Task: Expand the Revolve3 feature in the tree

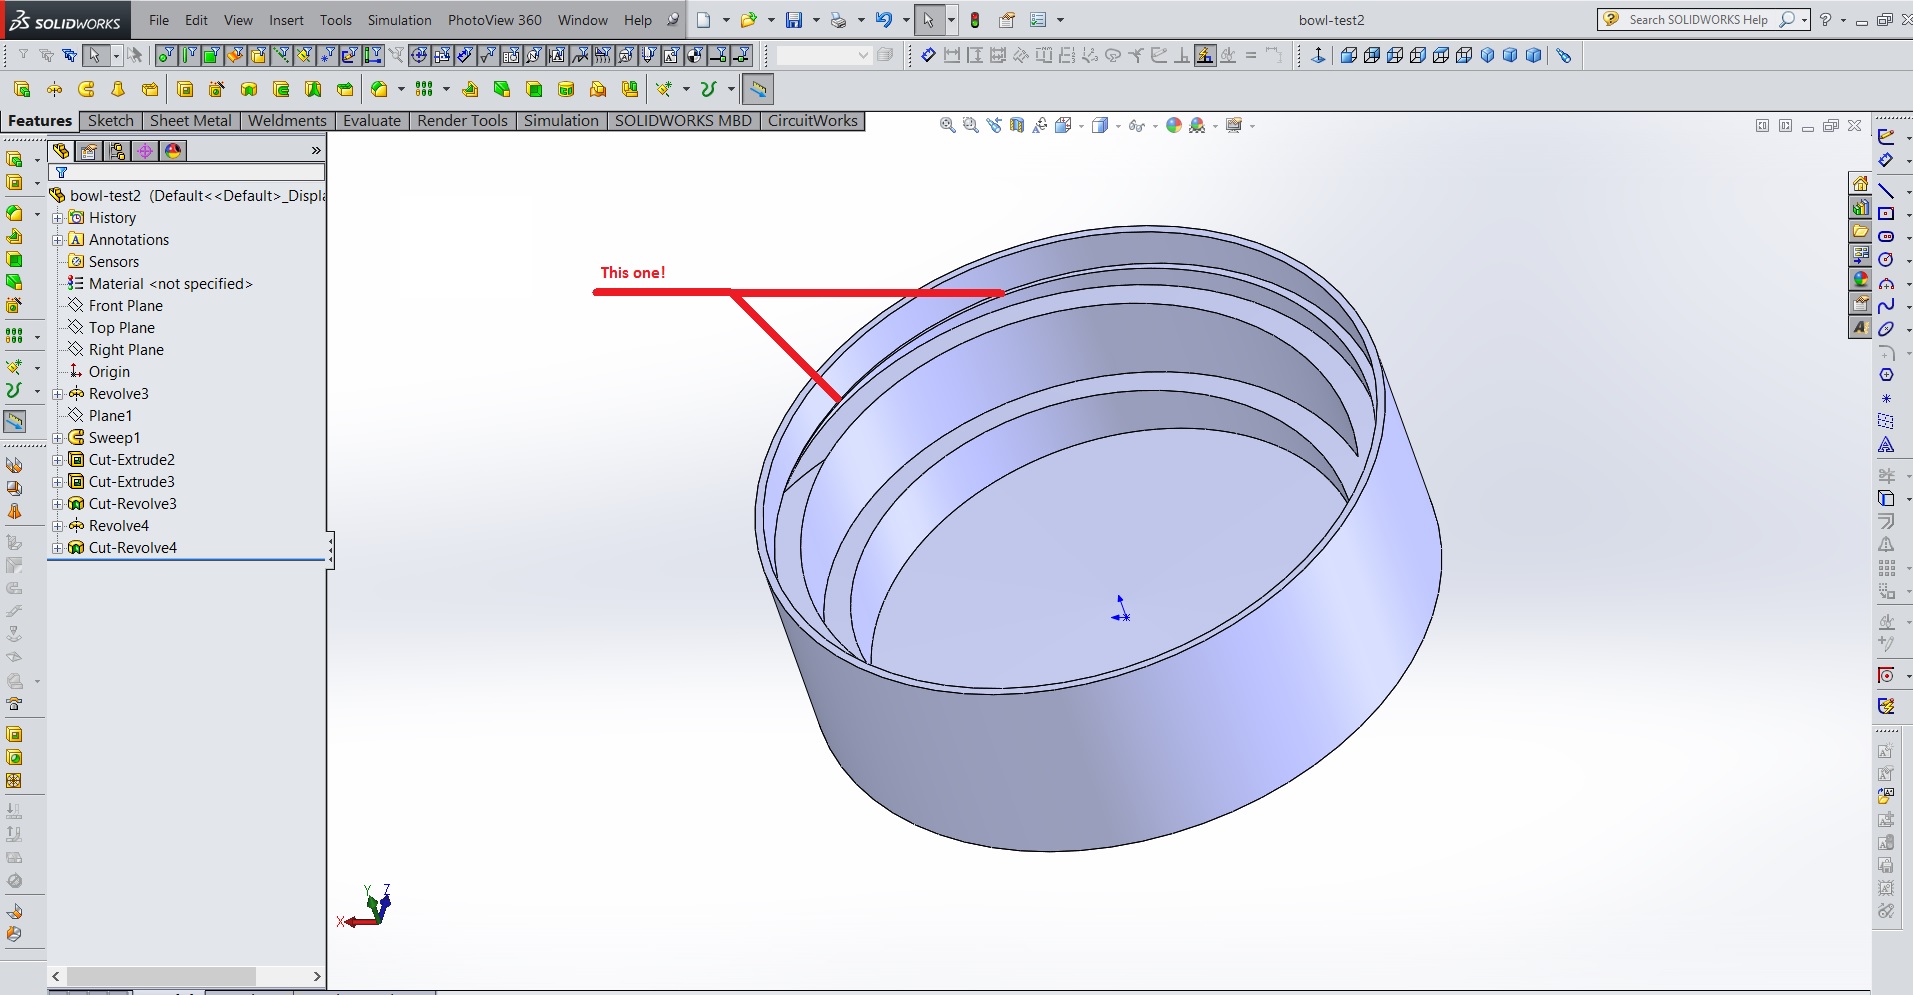Action: coord(58,393)
